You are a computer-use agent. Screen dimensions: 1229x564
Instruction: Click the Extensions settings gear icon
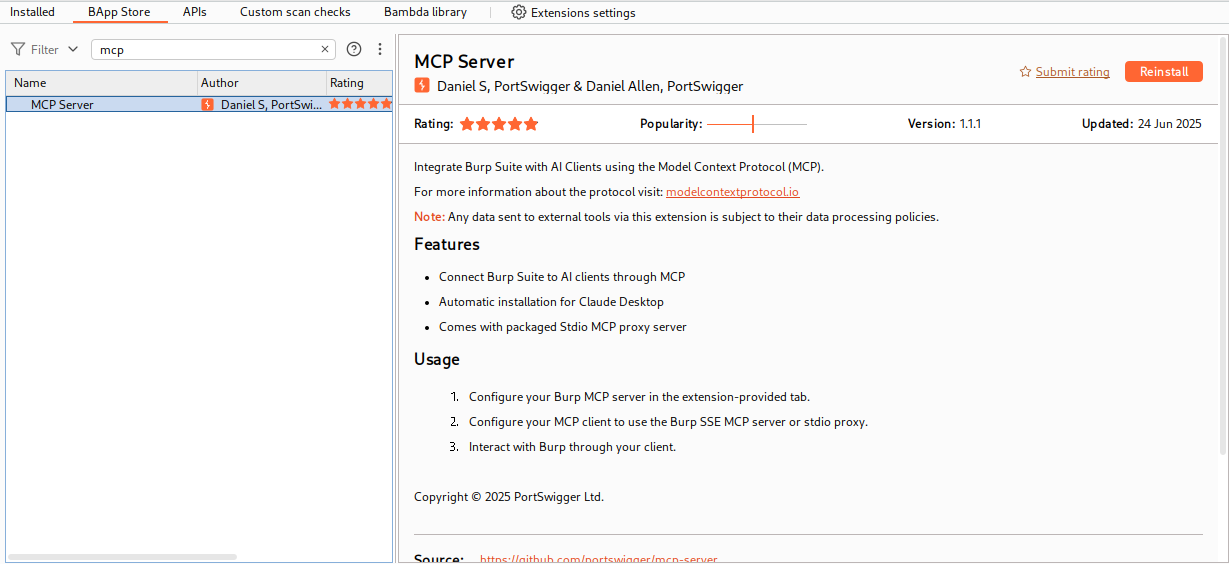pos(518,13)
